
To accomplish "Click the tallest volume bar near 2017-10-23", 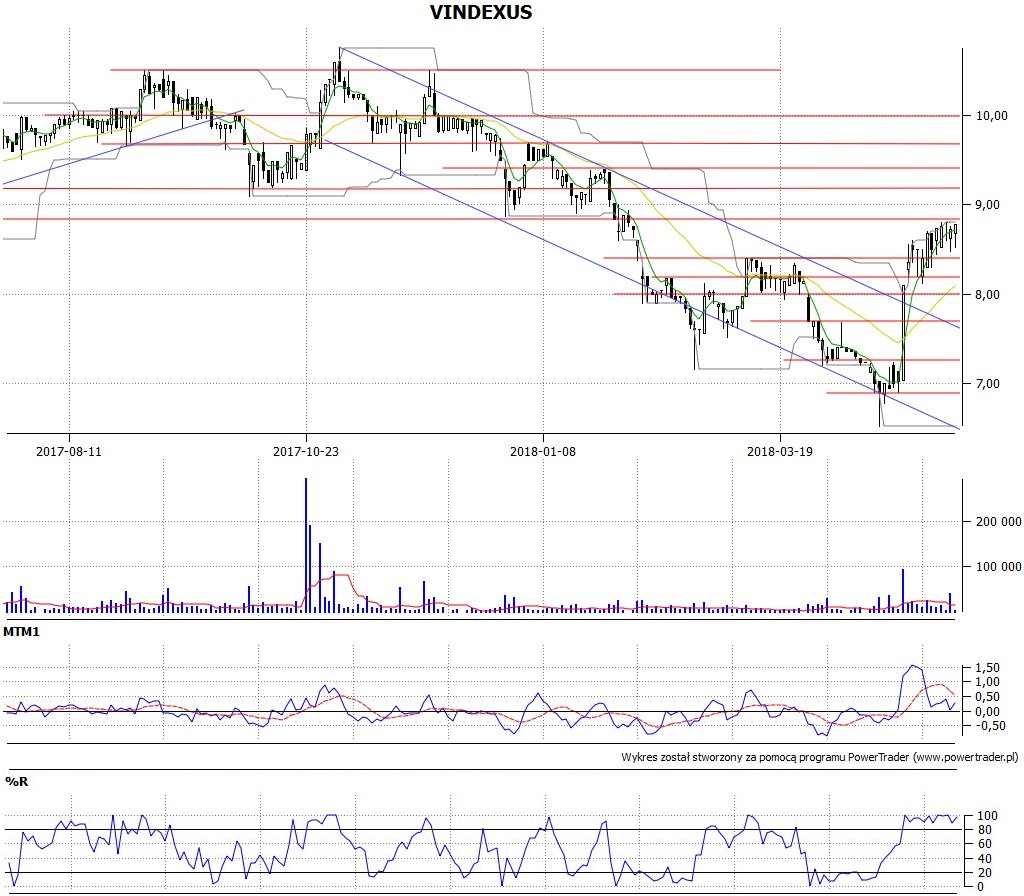I will pos(306,545).
